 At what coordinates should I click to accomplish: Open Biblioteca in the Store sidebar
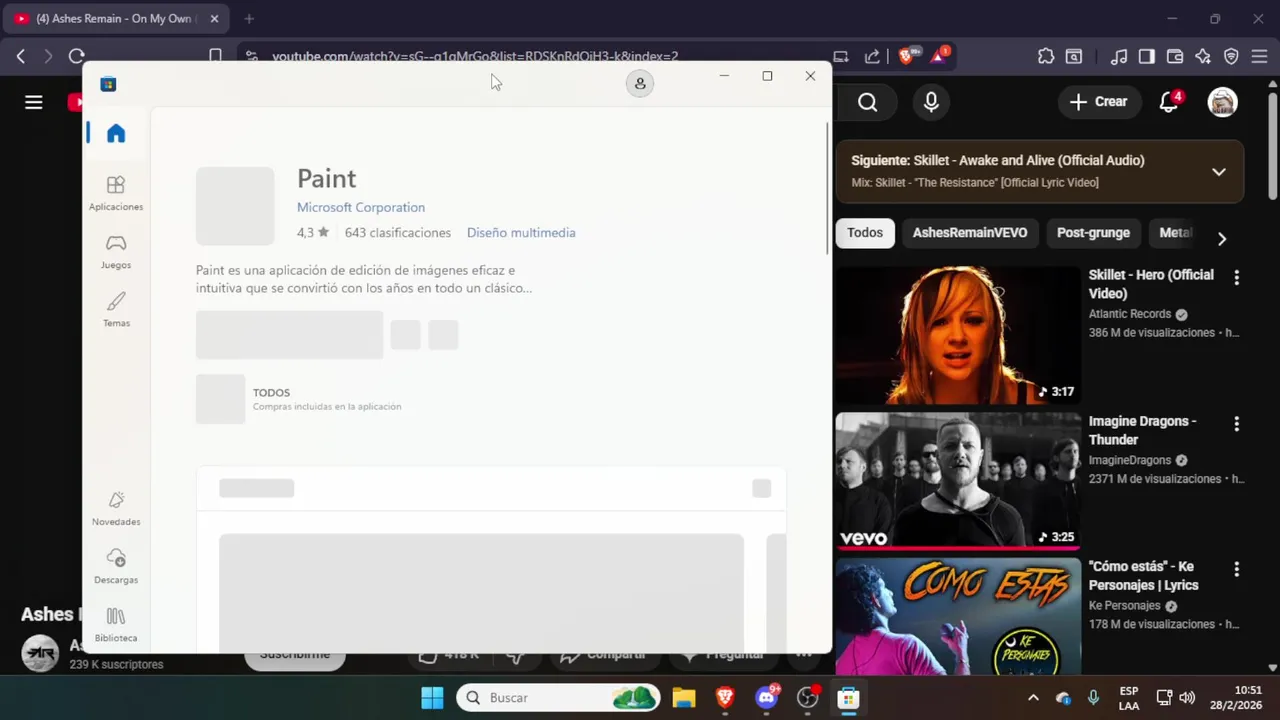tap(116, 624)
